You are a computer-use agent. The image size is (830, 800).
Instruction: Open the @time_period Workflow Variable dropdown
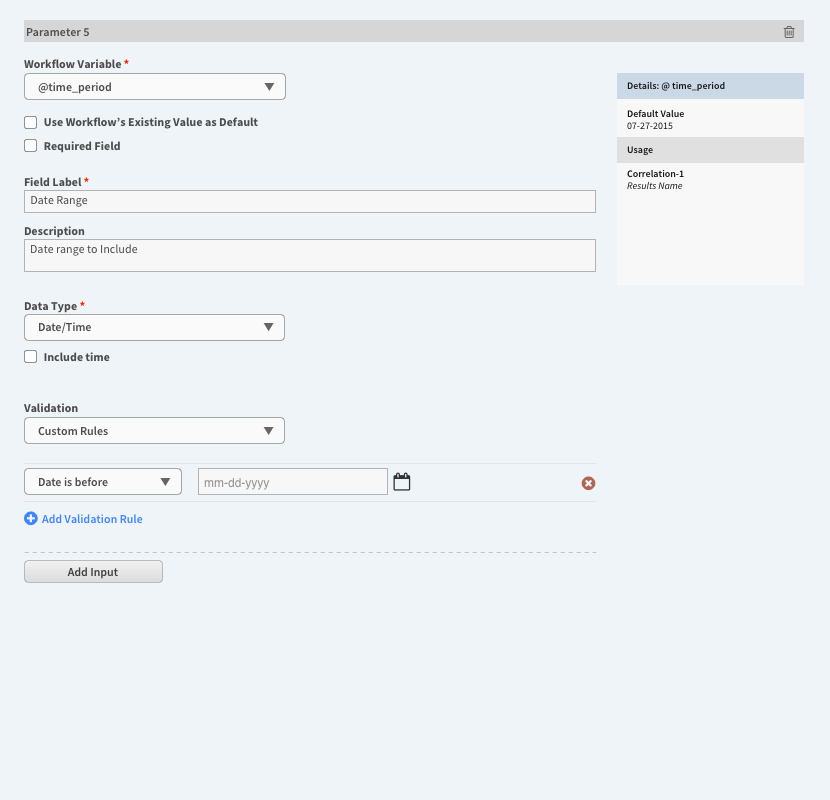(155, 87)
